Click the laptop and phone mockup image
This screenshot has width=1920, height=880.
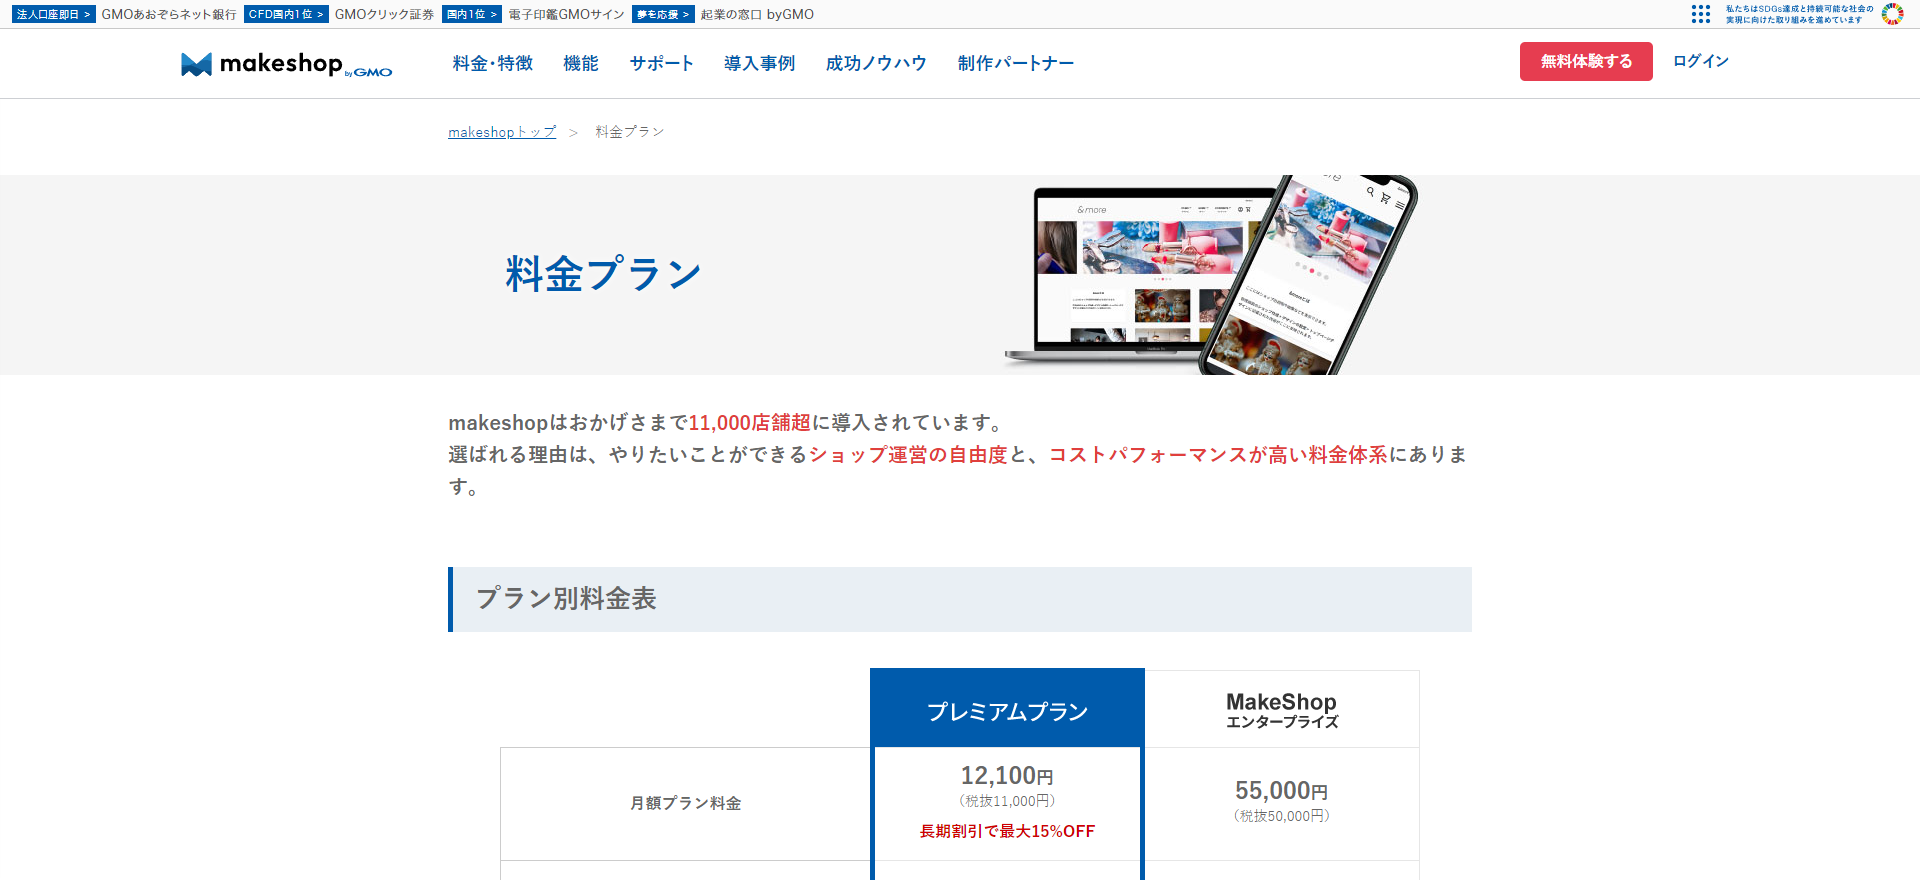coord(1211,275)
